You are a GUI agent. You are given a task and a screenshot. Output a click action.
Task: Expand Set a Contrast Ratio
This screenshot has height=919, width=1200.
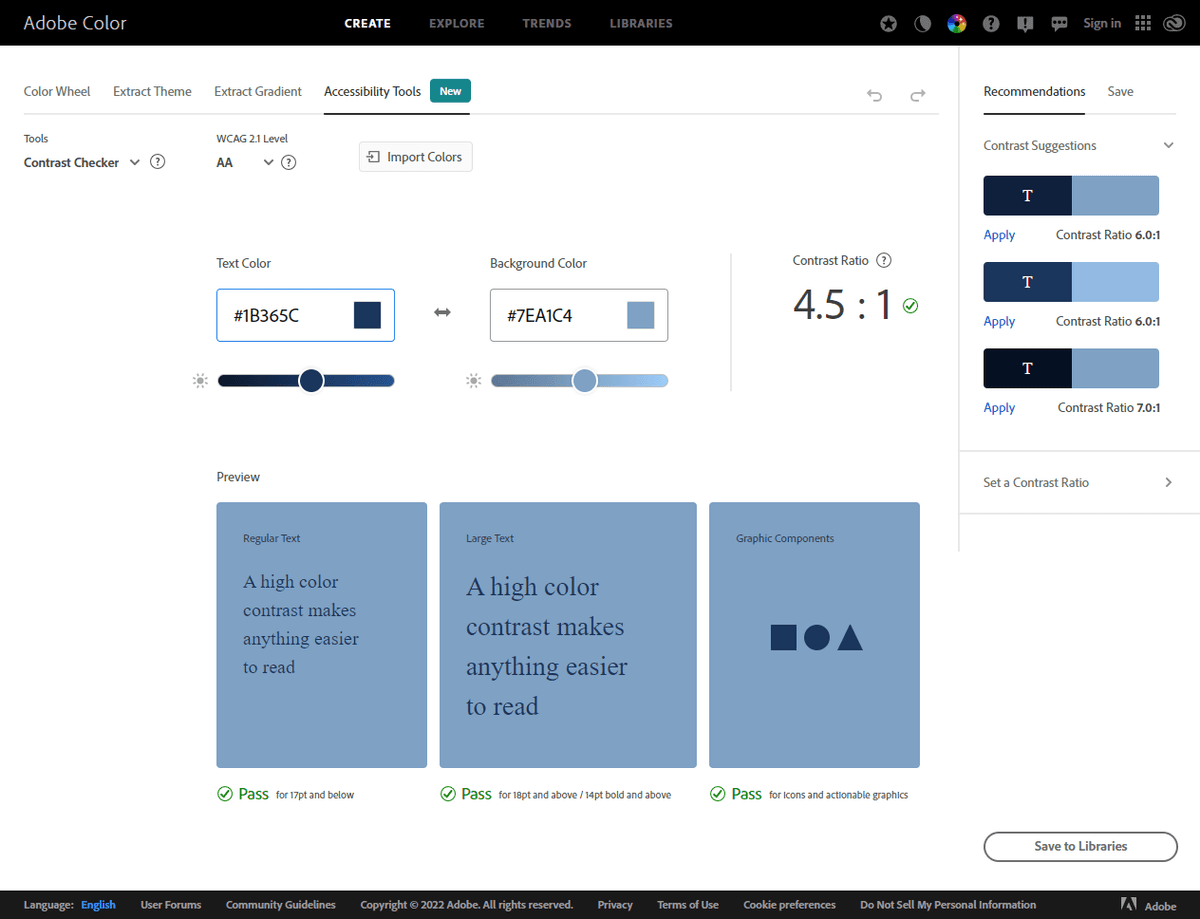(1168, 482)
